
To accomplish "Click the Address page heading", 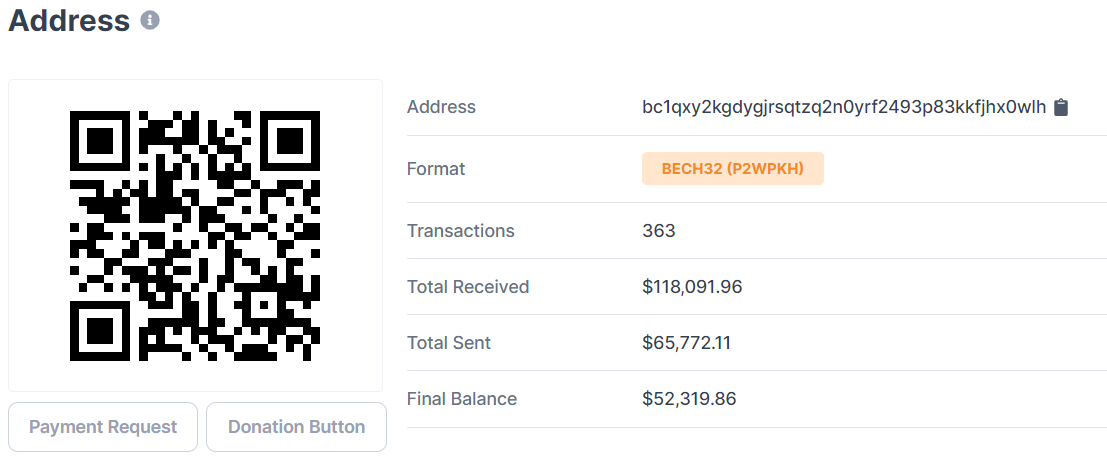I will (69, 20).
